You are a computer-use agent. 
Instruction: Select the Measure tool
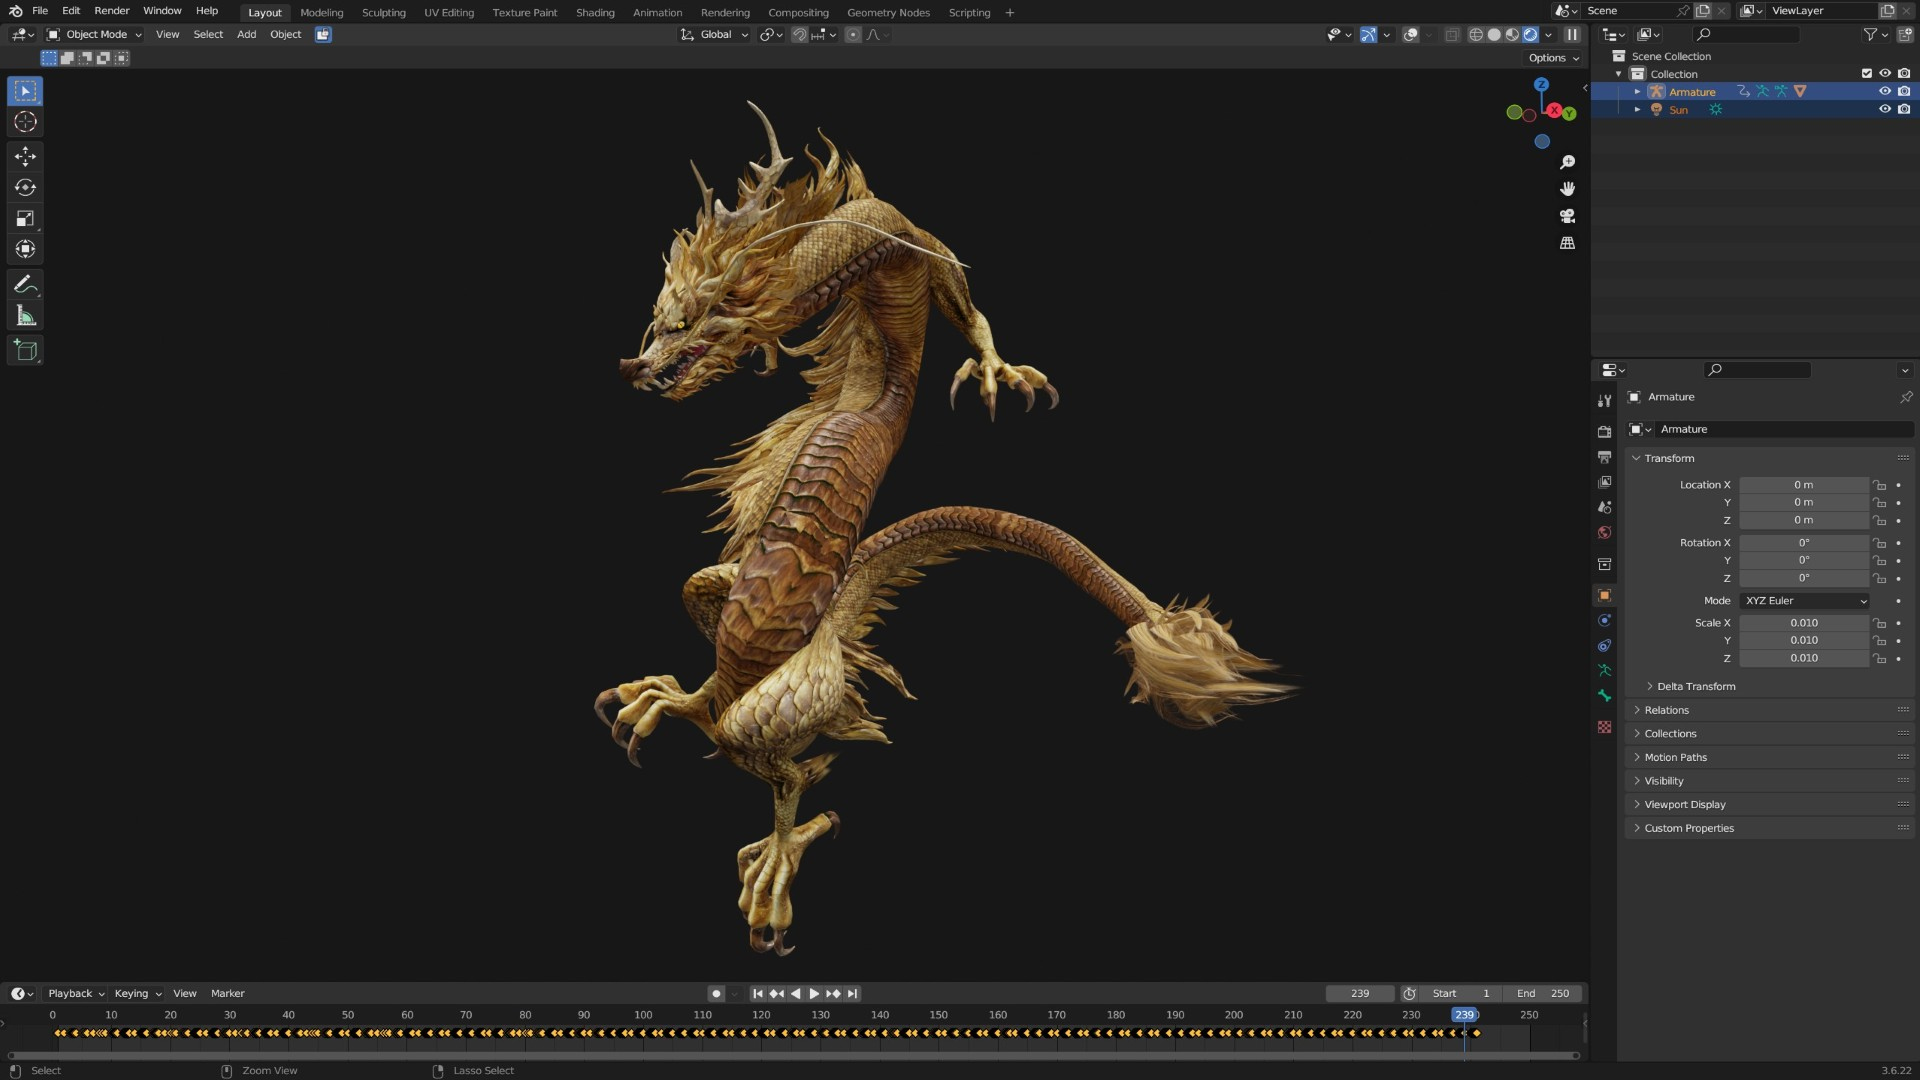click(x=25, y=316)
